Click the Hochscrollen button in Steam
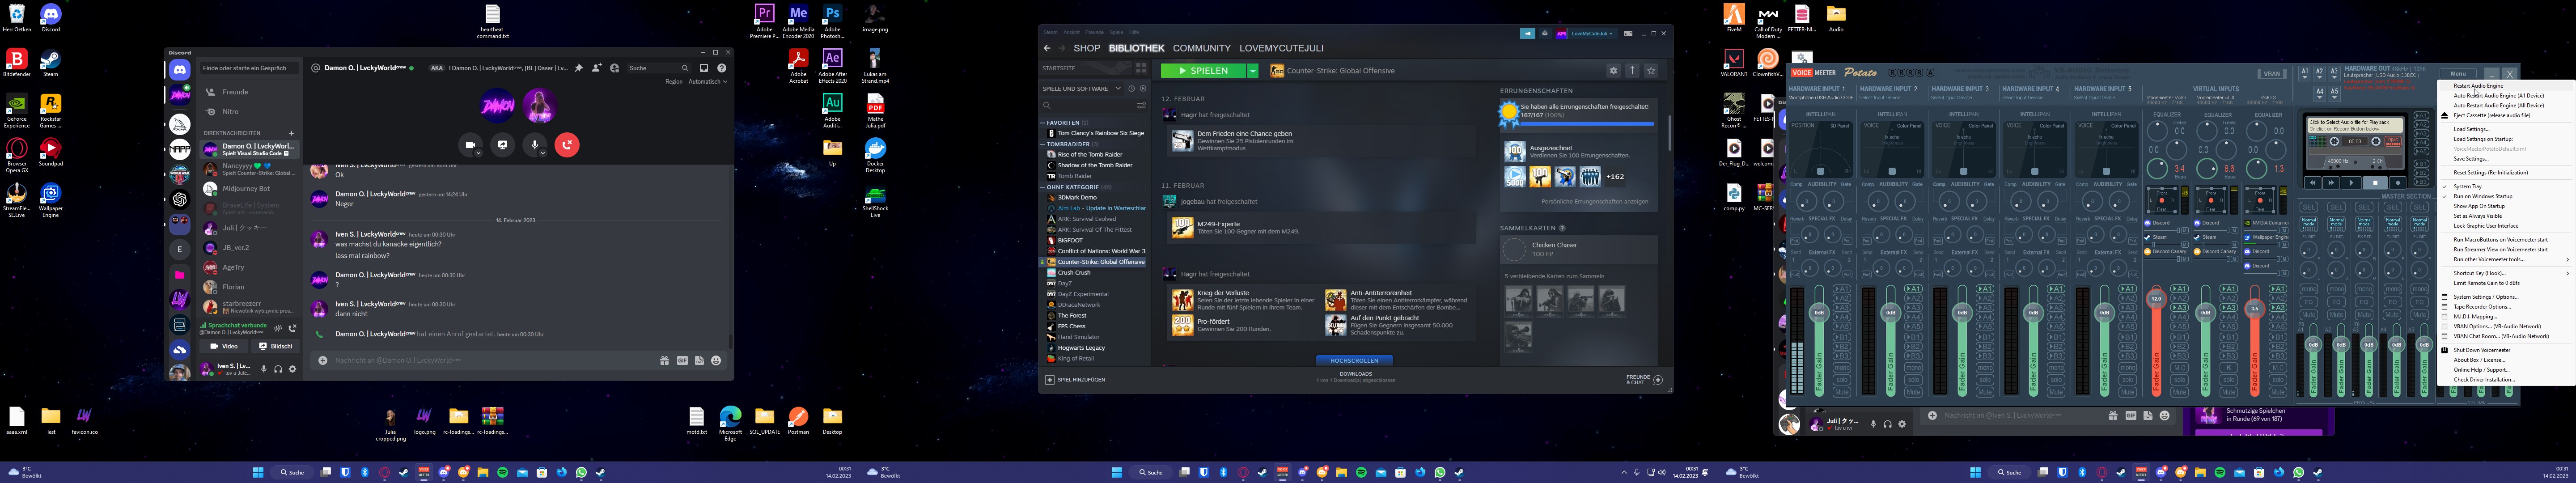This screenshot has height=483, width=2576. click(1354, 360)
